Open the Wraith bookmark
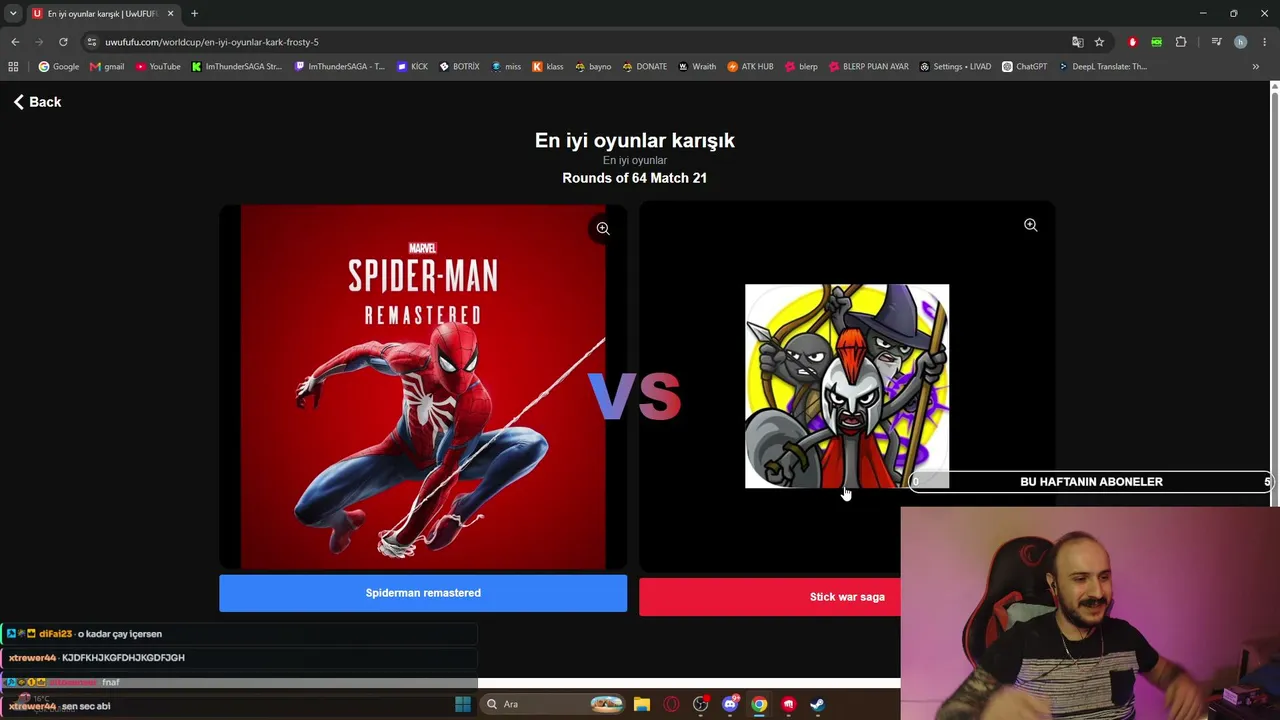1280x720 pixels. click(x=697, y=67)
